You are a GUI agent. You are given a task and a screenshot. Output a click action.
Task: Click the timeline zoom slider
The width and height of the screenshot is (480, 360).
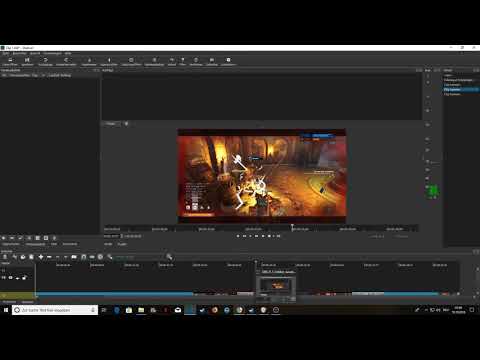pos(139,257)
